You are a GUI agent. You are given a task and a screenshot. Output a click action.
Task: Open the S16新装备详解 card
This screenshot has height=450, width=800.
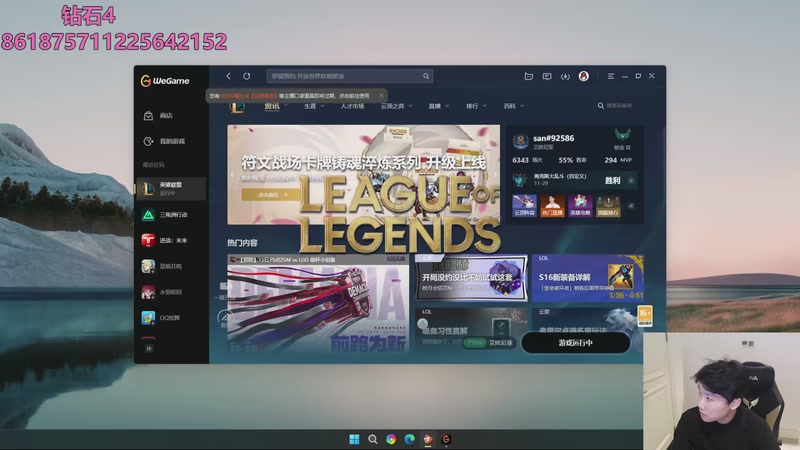pos(587,278)
